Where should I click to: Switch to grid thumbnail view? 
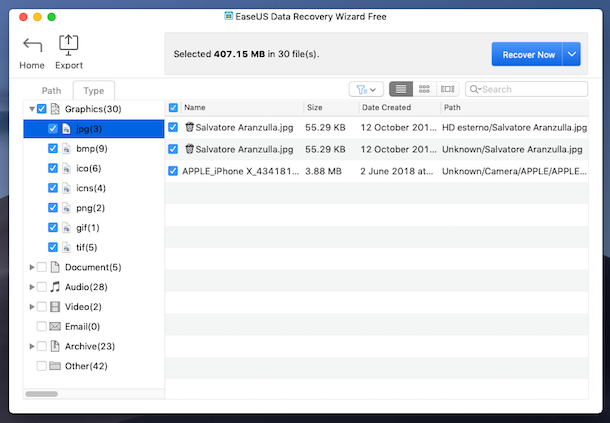424,89
